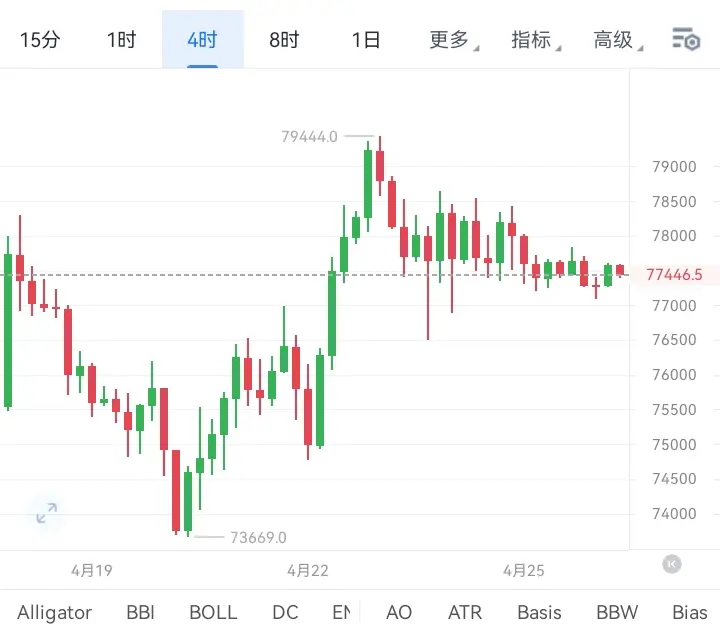Click the circled K icon
Screen dimensions: 720x636
click(672, 564)
